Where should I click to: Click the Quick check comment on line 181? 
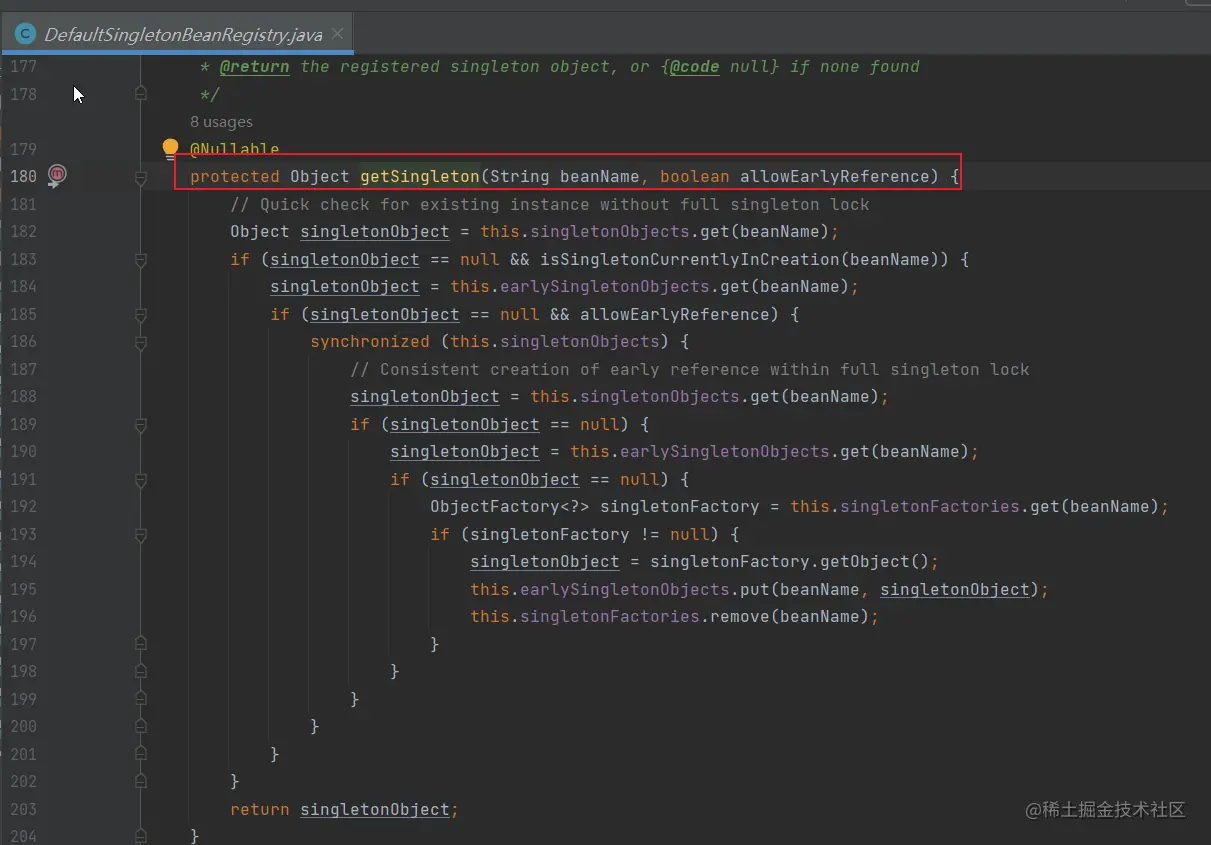(550, 204)
